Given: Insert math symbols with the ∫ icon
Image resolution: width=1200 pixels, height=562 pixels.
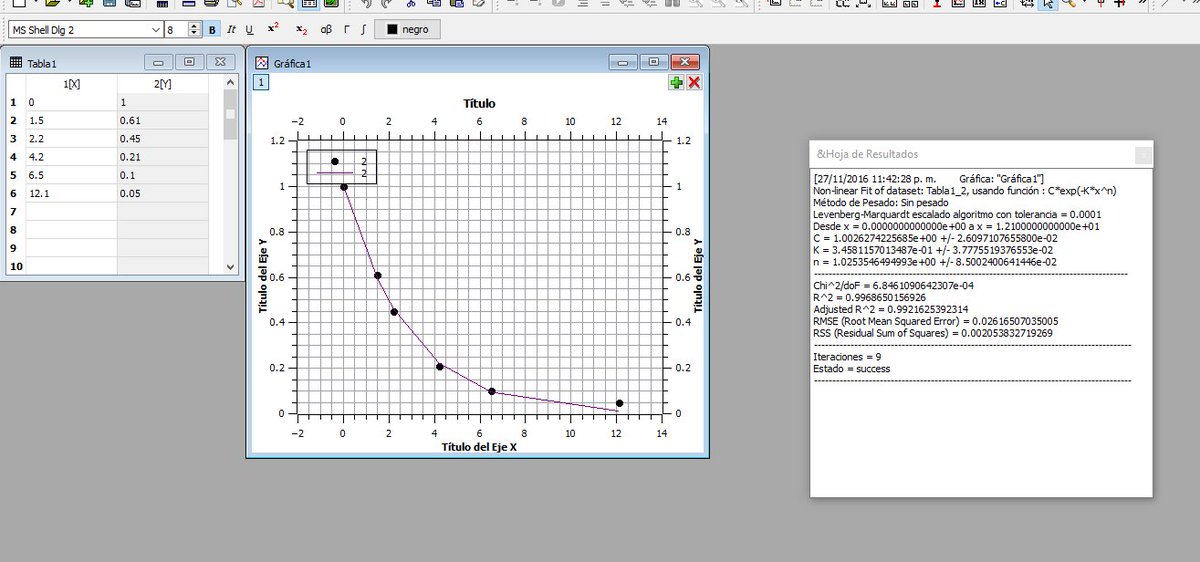Looking at the screenshot, I should click(362, 30).
